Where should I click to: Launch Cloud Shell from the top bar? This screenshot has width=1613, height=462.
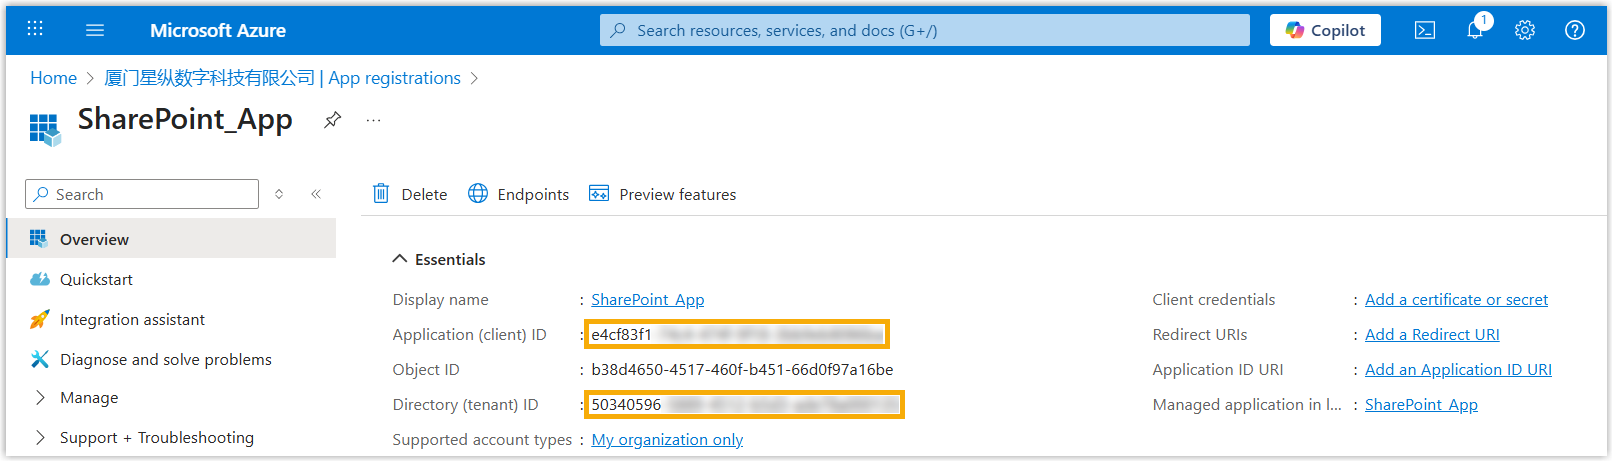1425,30
